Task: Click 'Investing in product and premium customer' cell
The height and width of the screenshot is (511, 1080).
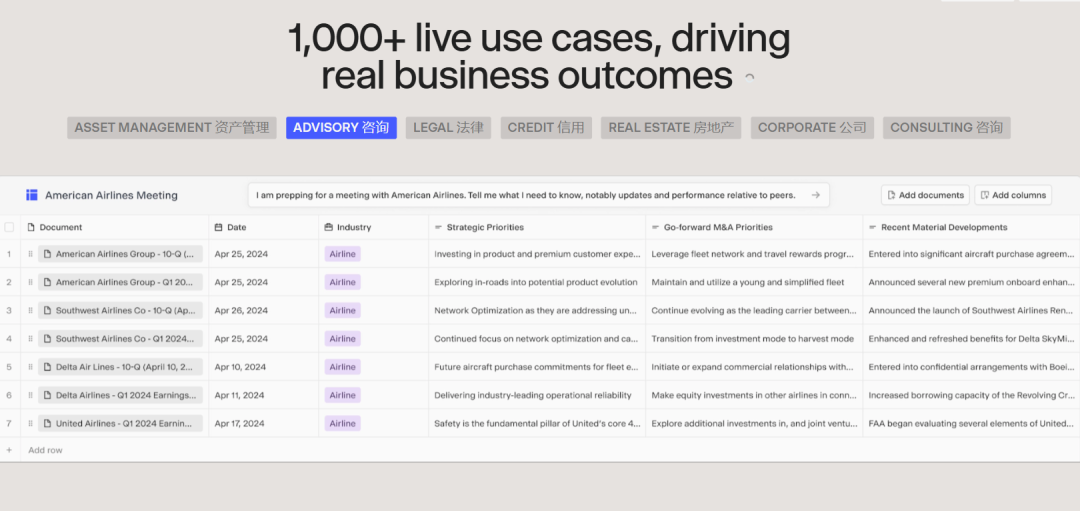Action: [537, 254]
